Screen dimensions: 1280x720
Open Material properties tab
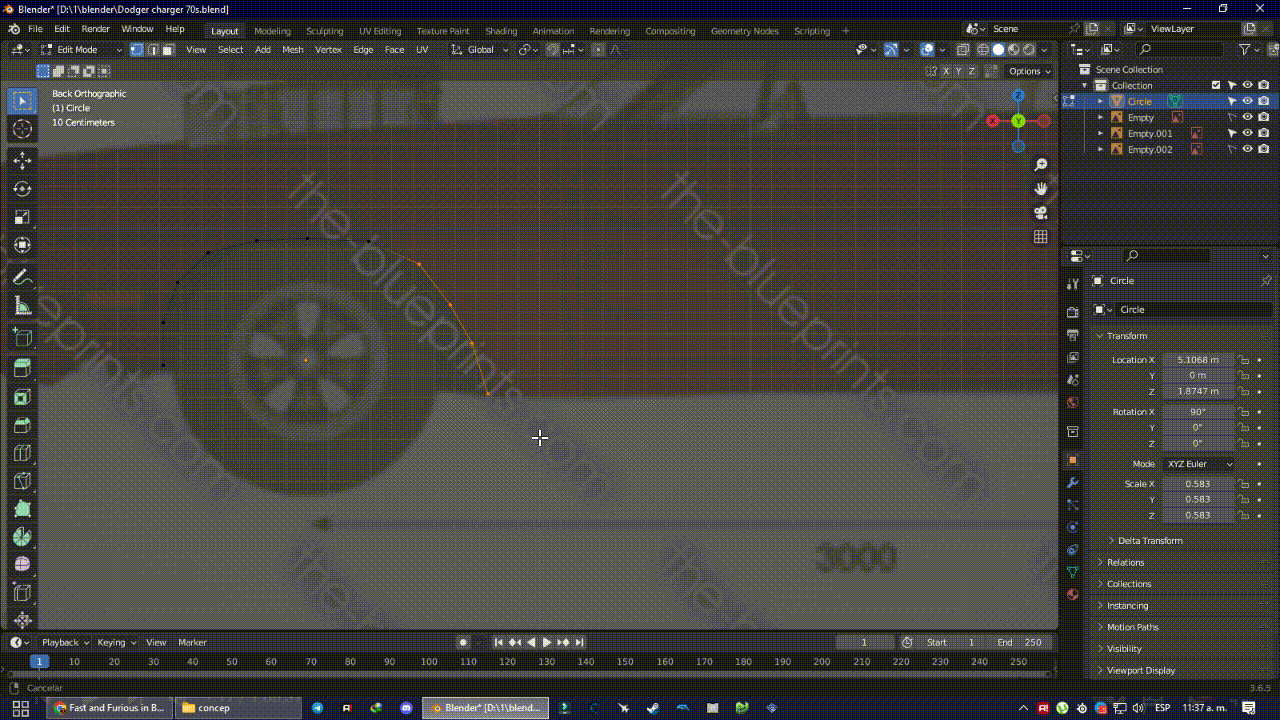click(x=1073, y=594)
